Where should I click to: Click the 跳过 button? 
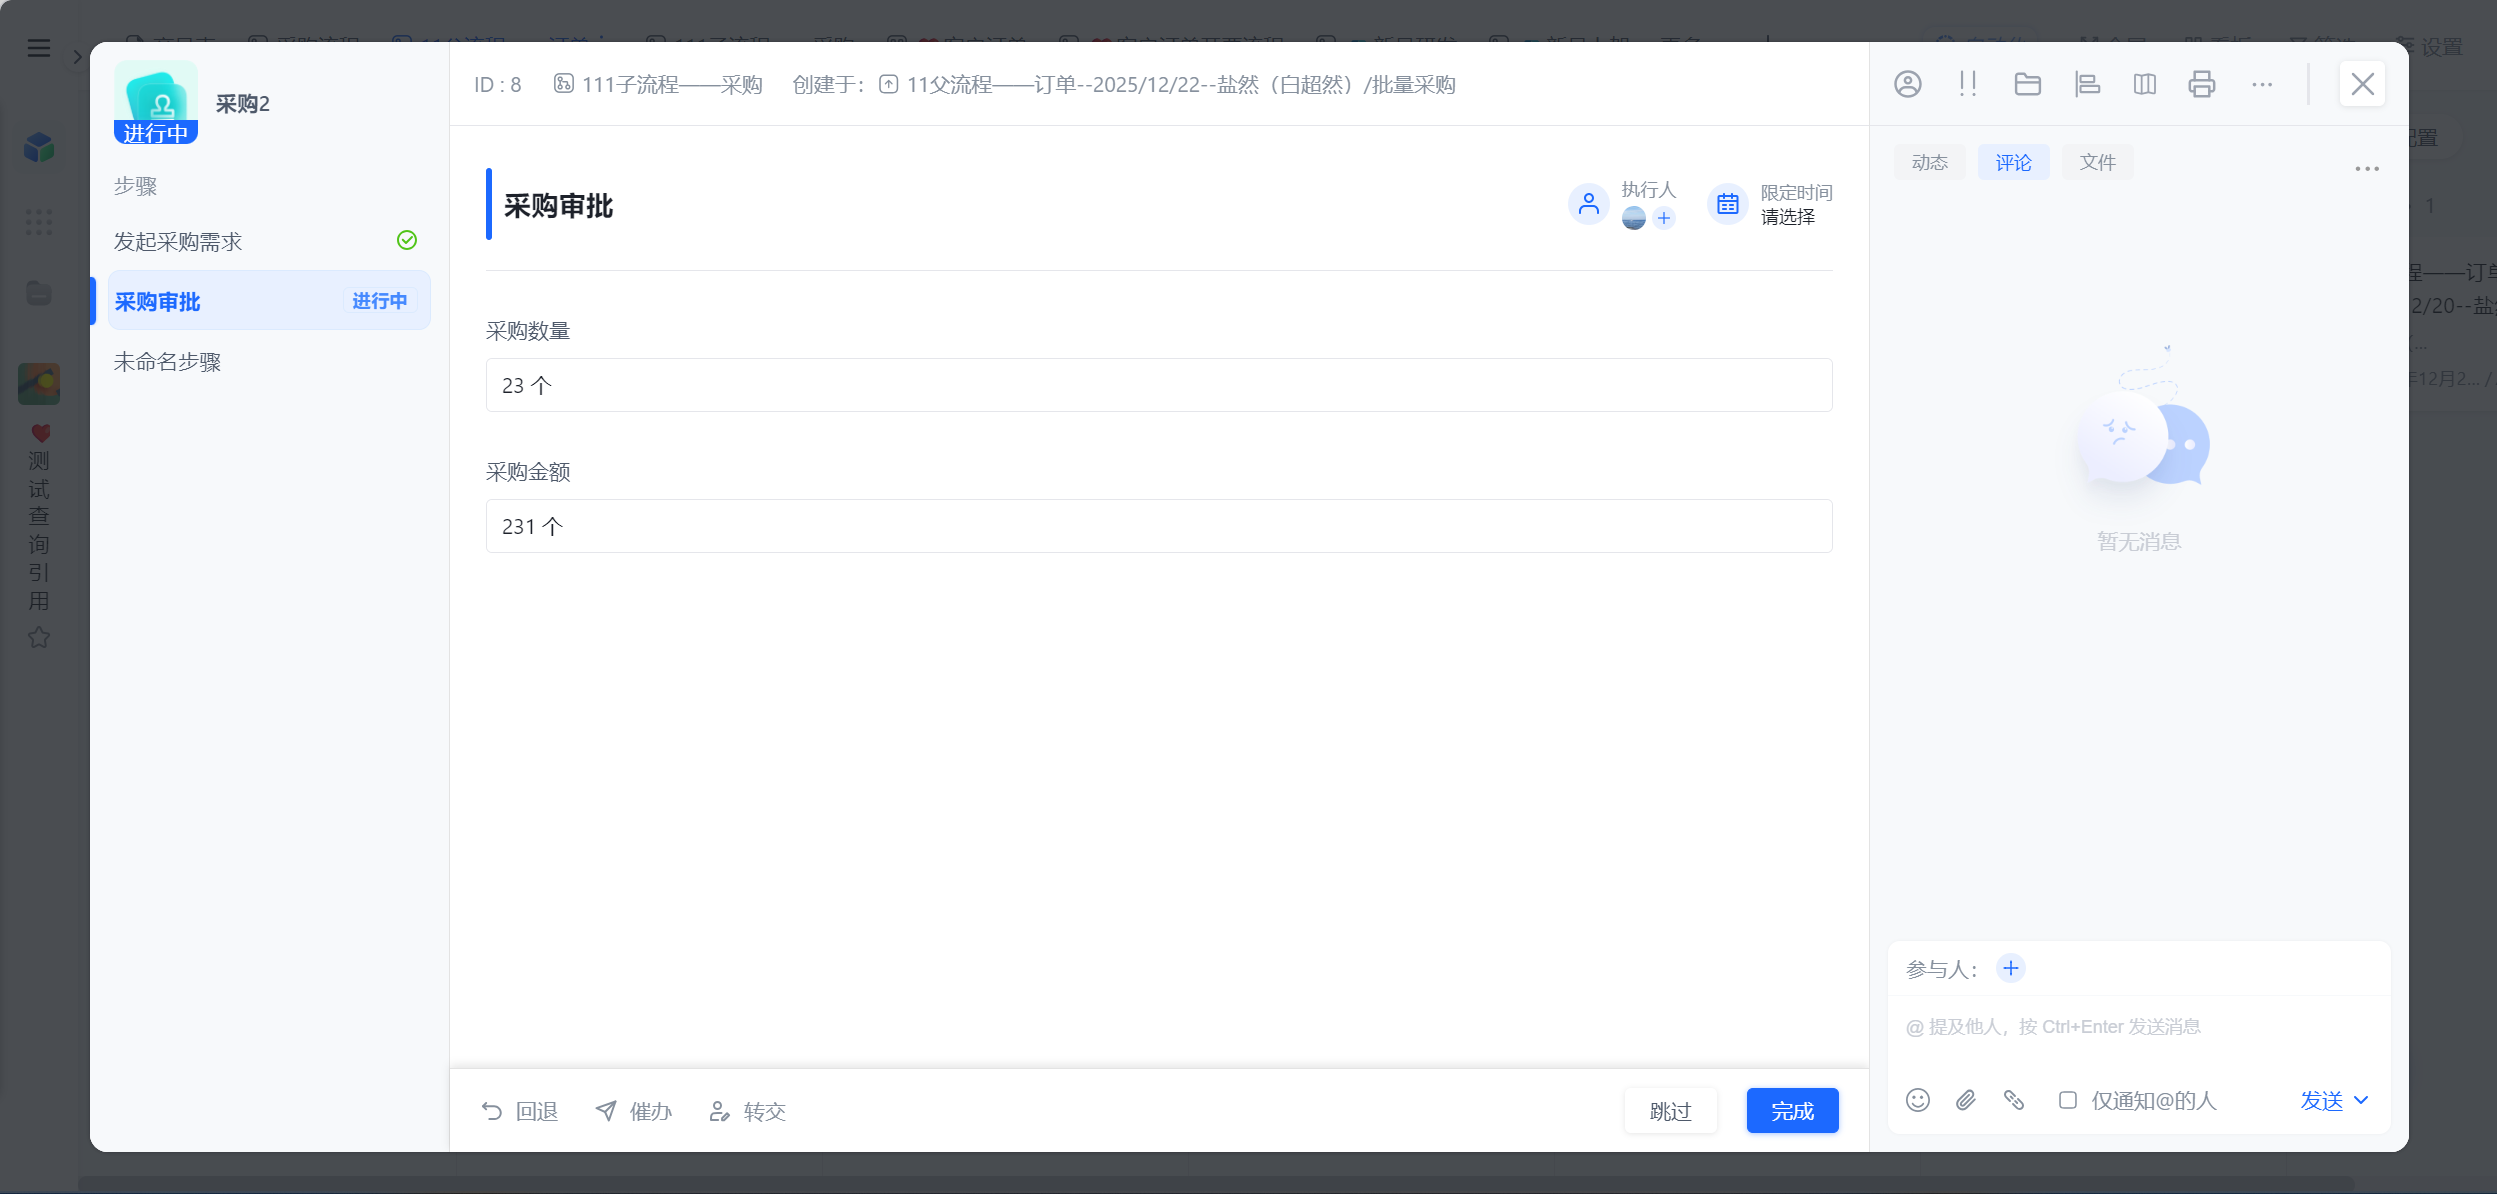pos(1670,1111)
